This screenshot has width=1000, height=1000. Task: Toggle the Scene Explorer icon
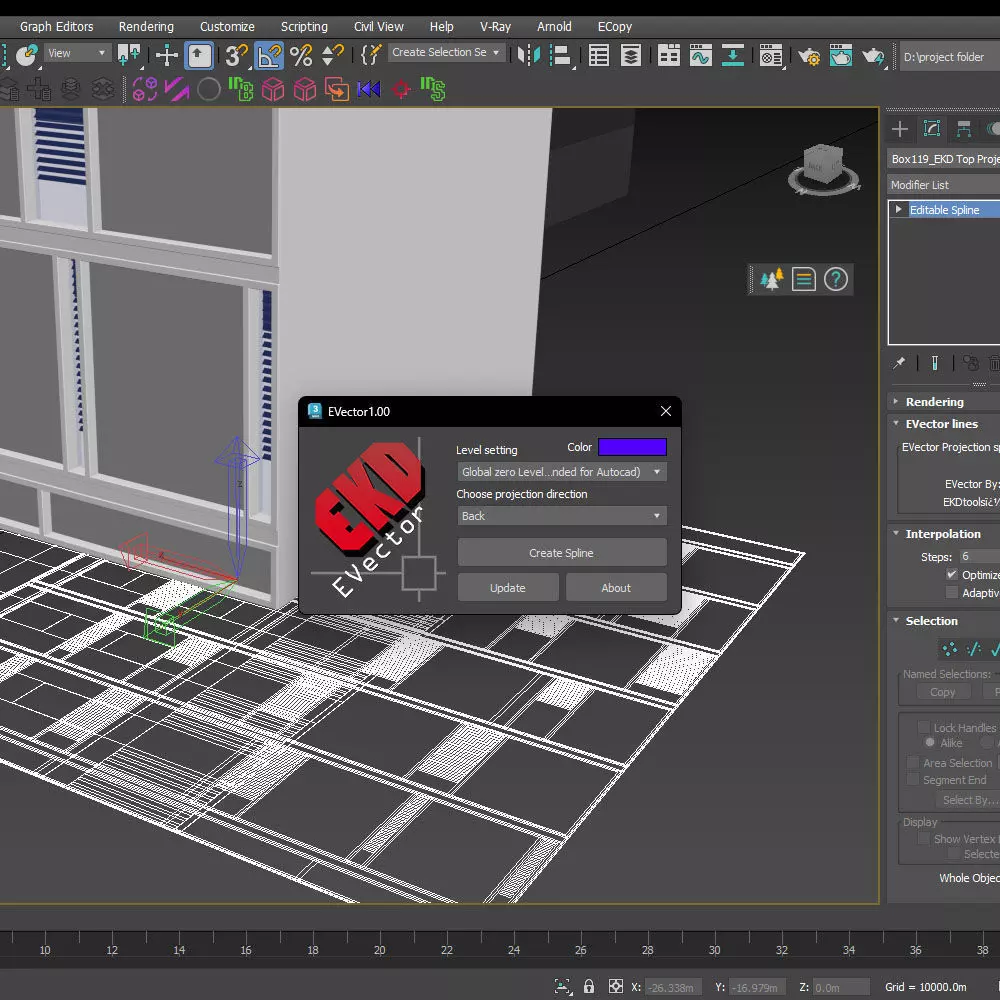coord(599,55)
